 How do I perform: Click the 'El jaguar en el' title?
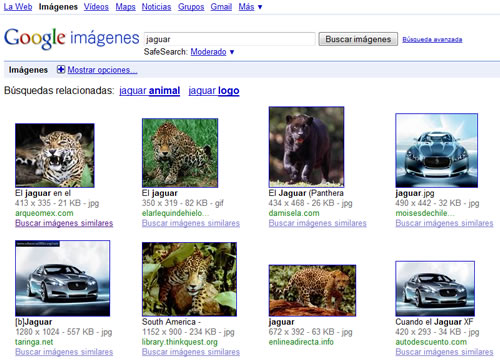43,193
